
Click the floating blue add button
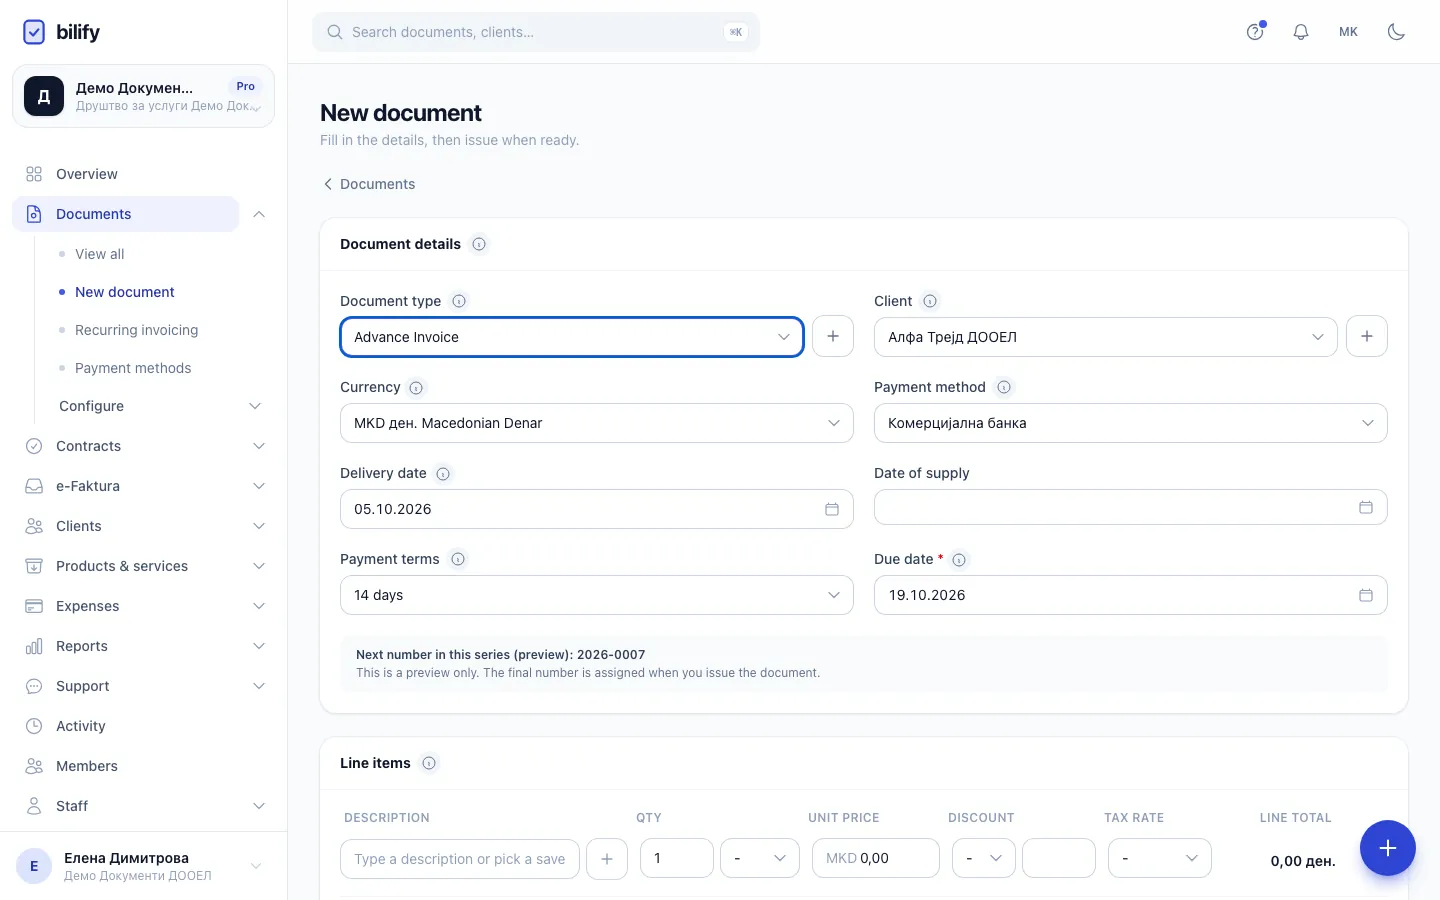[x=1388, y=848]
